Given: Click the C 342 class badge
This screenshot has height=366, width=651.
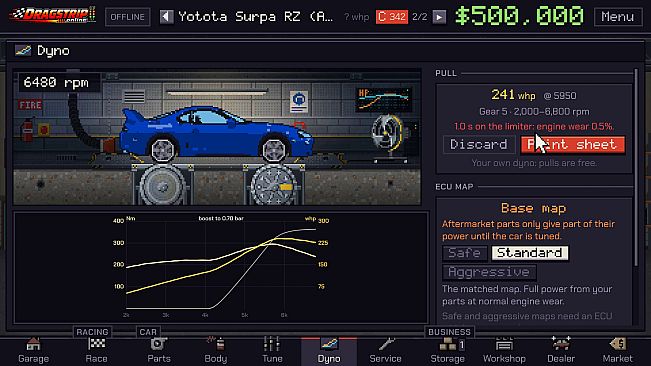Looking at the screenshot, I should point(392,17).
